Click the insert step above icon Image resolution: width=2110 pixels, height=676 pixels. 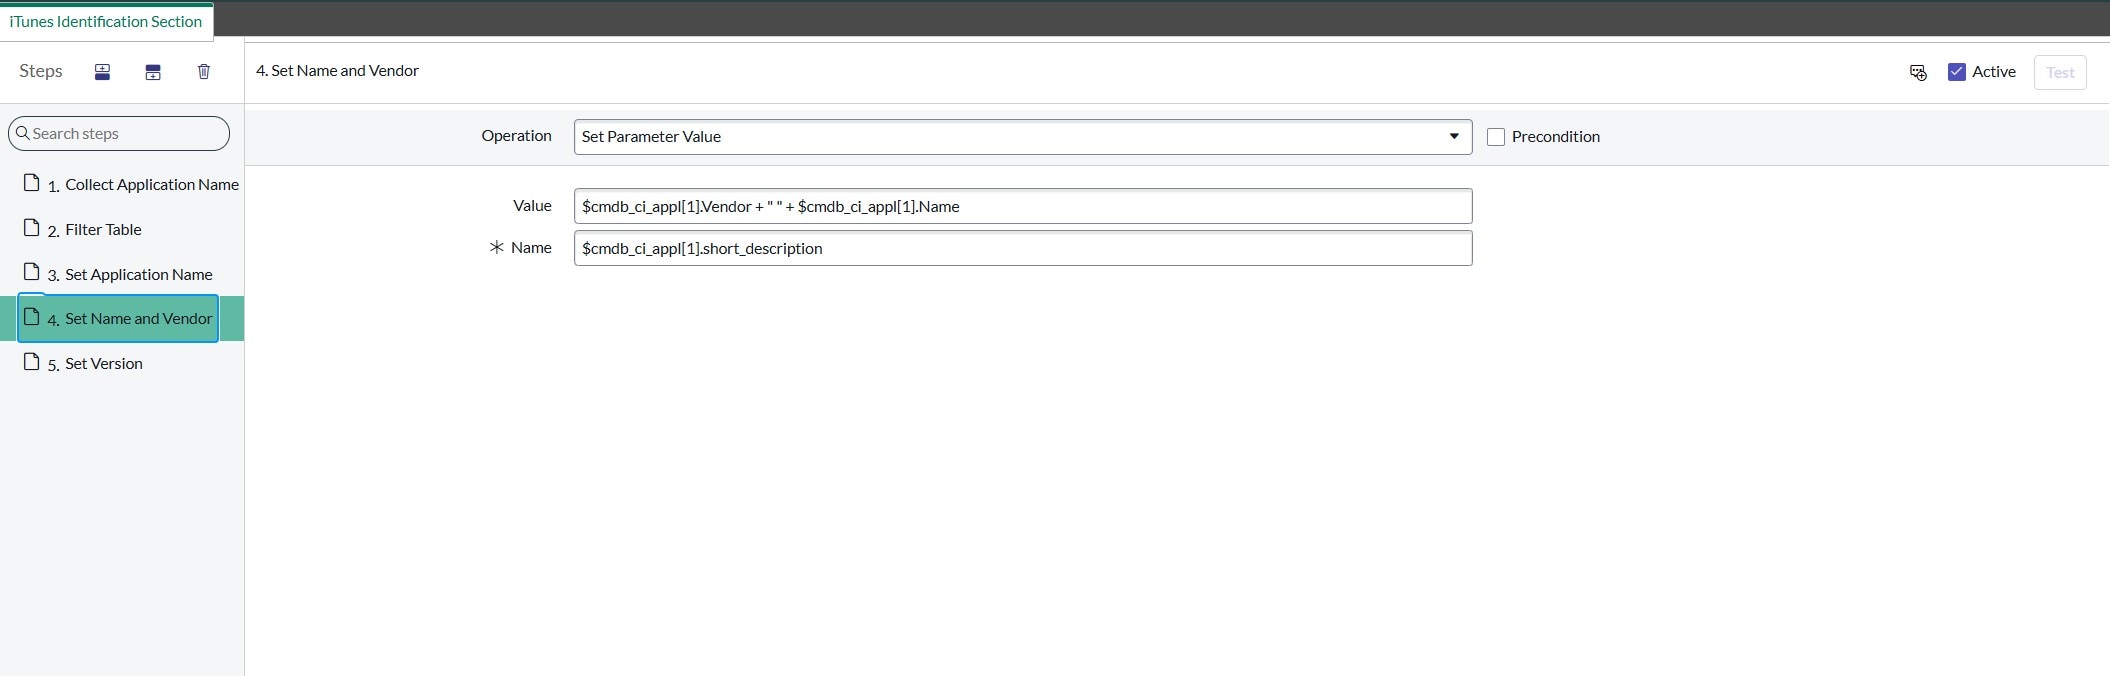tap(102, 72)
